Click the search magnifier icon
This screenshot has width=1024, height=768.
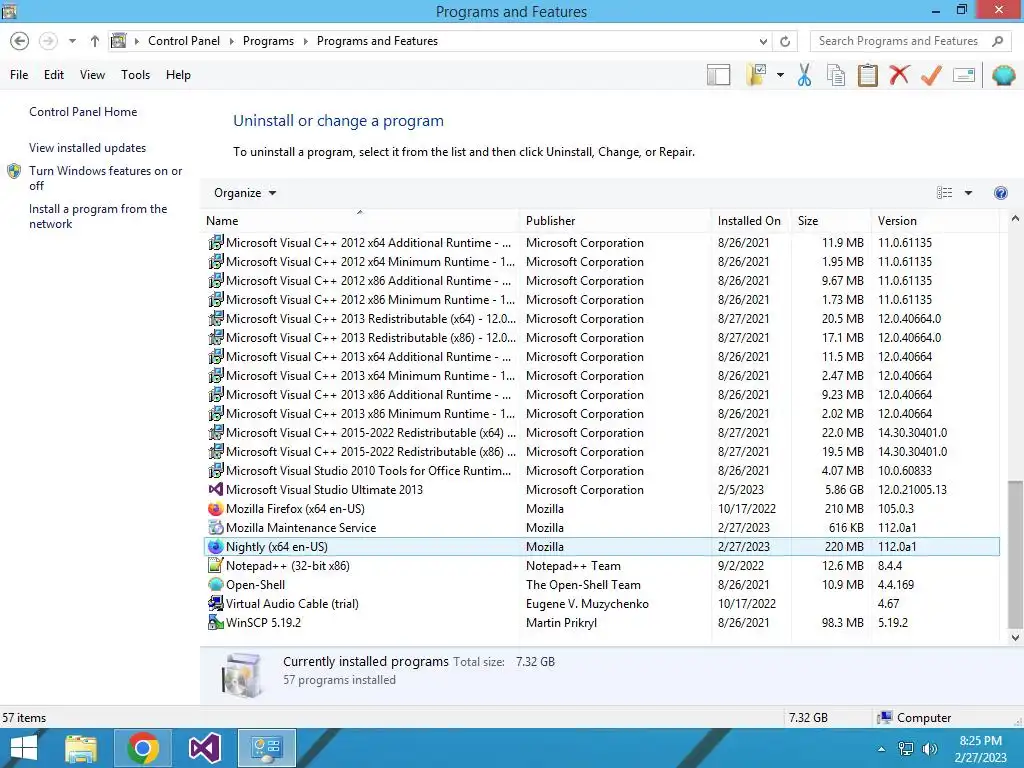(x=997, y=41)
